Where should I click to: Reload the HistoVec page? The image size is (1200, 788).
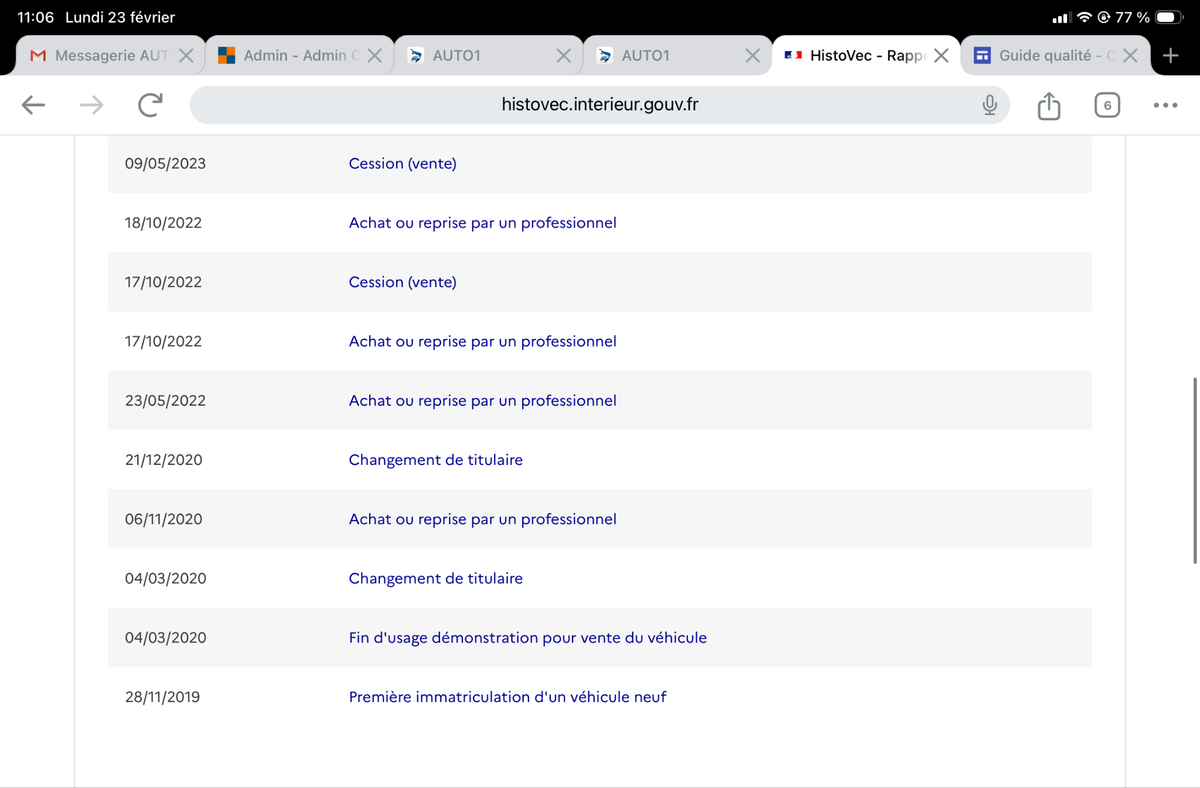(x=150, y=105)
